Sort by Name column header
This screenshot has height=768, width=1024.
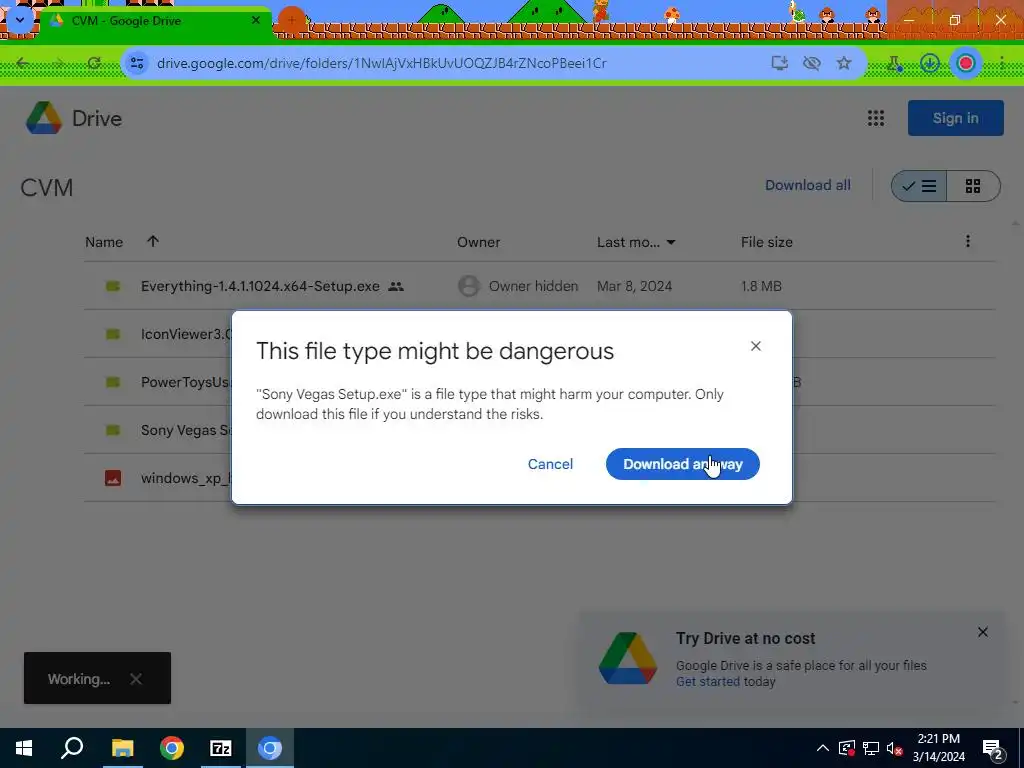click(104, 242)
